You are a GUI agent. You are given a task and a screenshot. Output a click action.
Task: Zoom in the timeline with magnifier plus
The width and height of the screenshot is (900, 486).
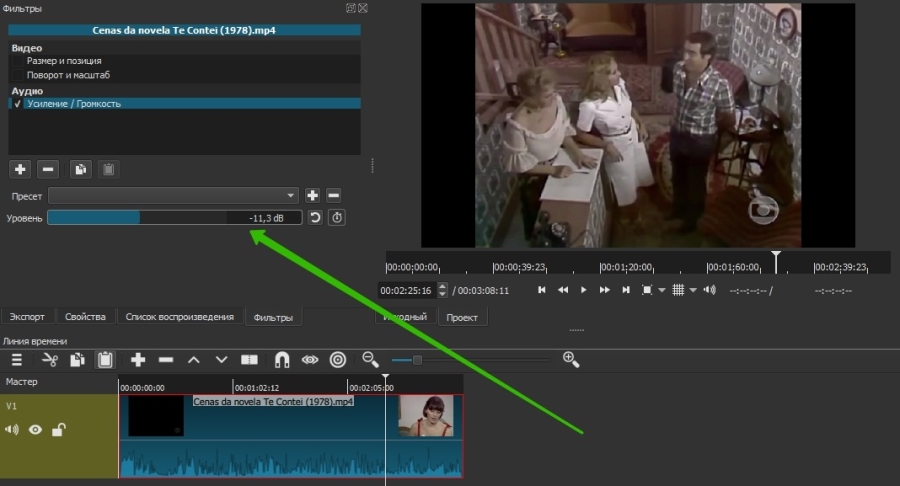click(x=571, y=359)
